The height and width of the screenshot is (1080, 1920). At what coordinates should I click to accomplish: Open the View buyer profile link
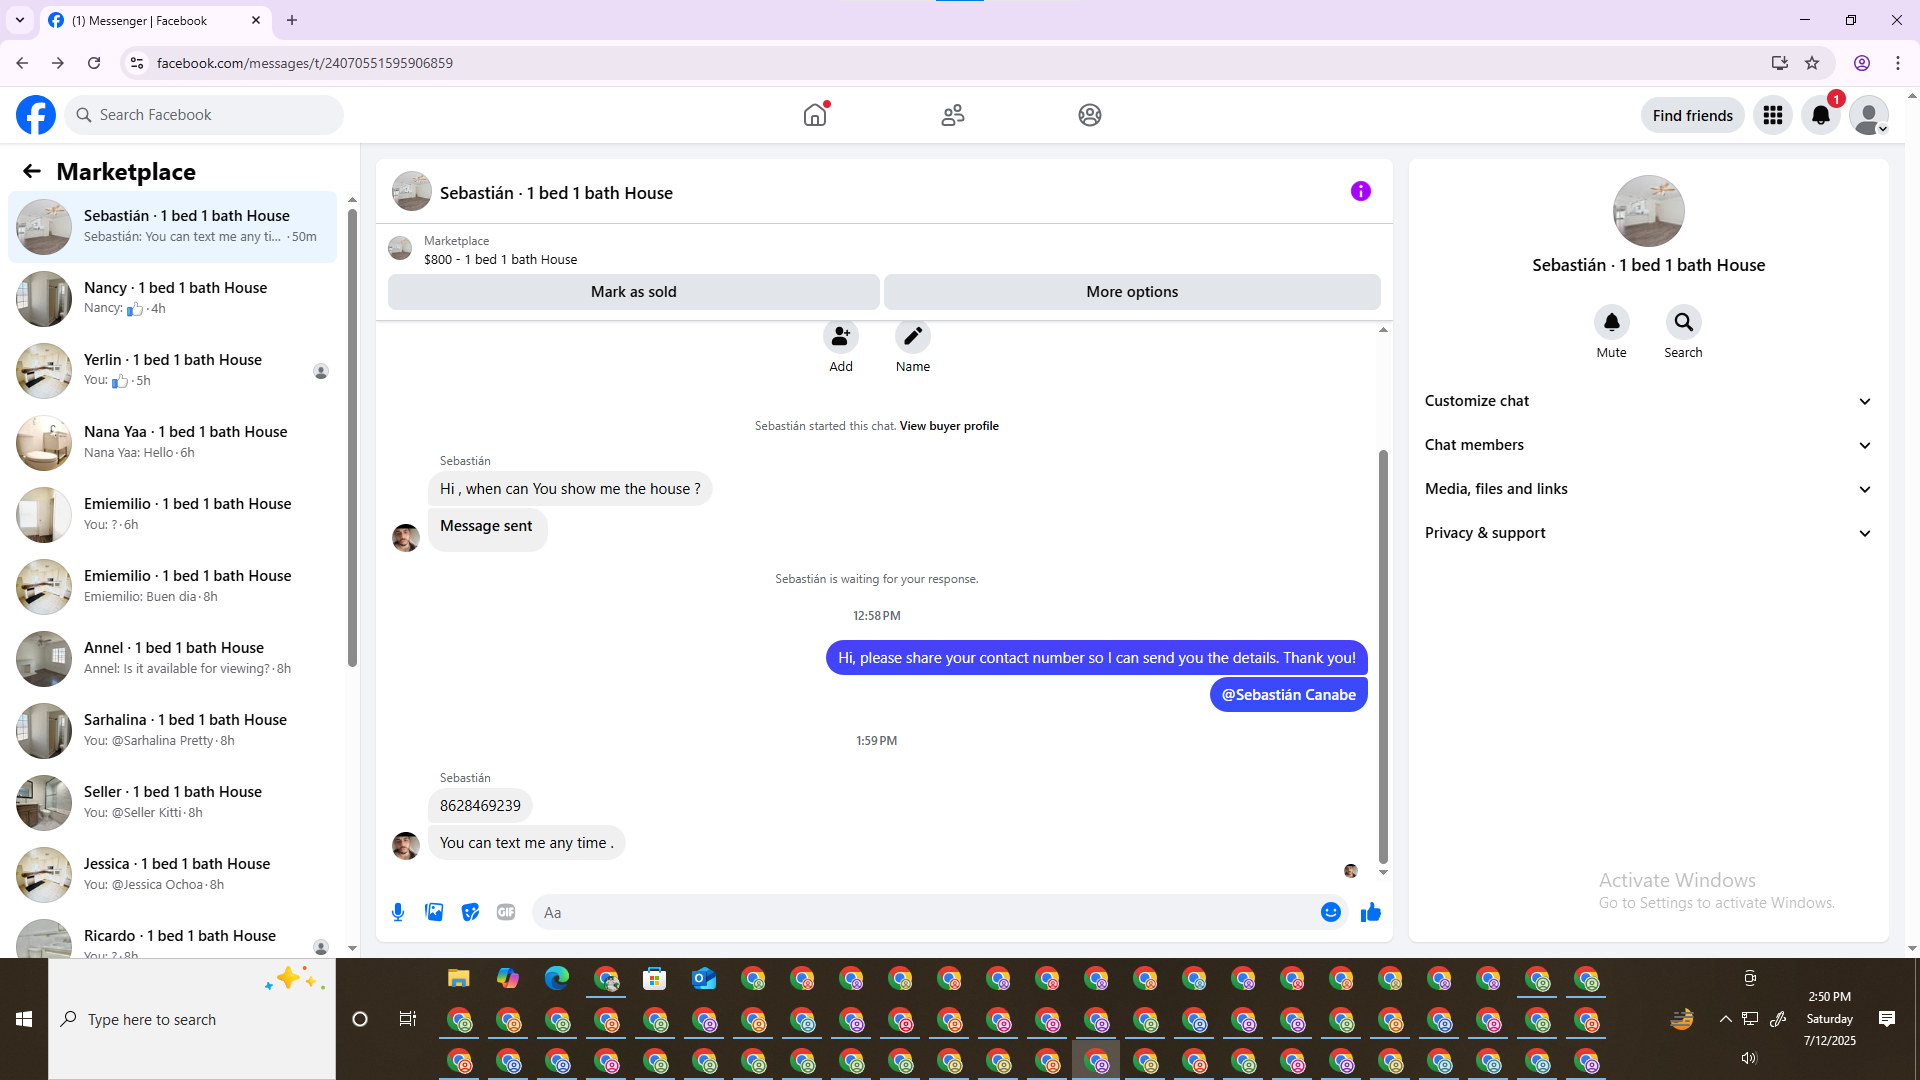[948, 426]
